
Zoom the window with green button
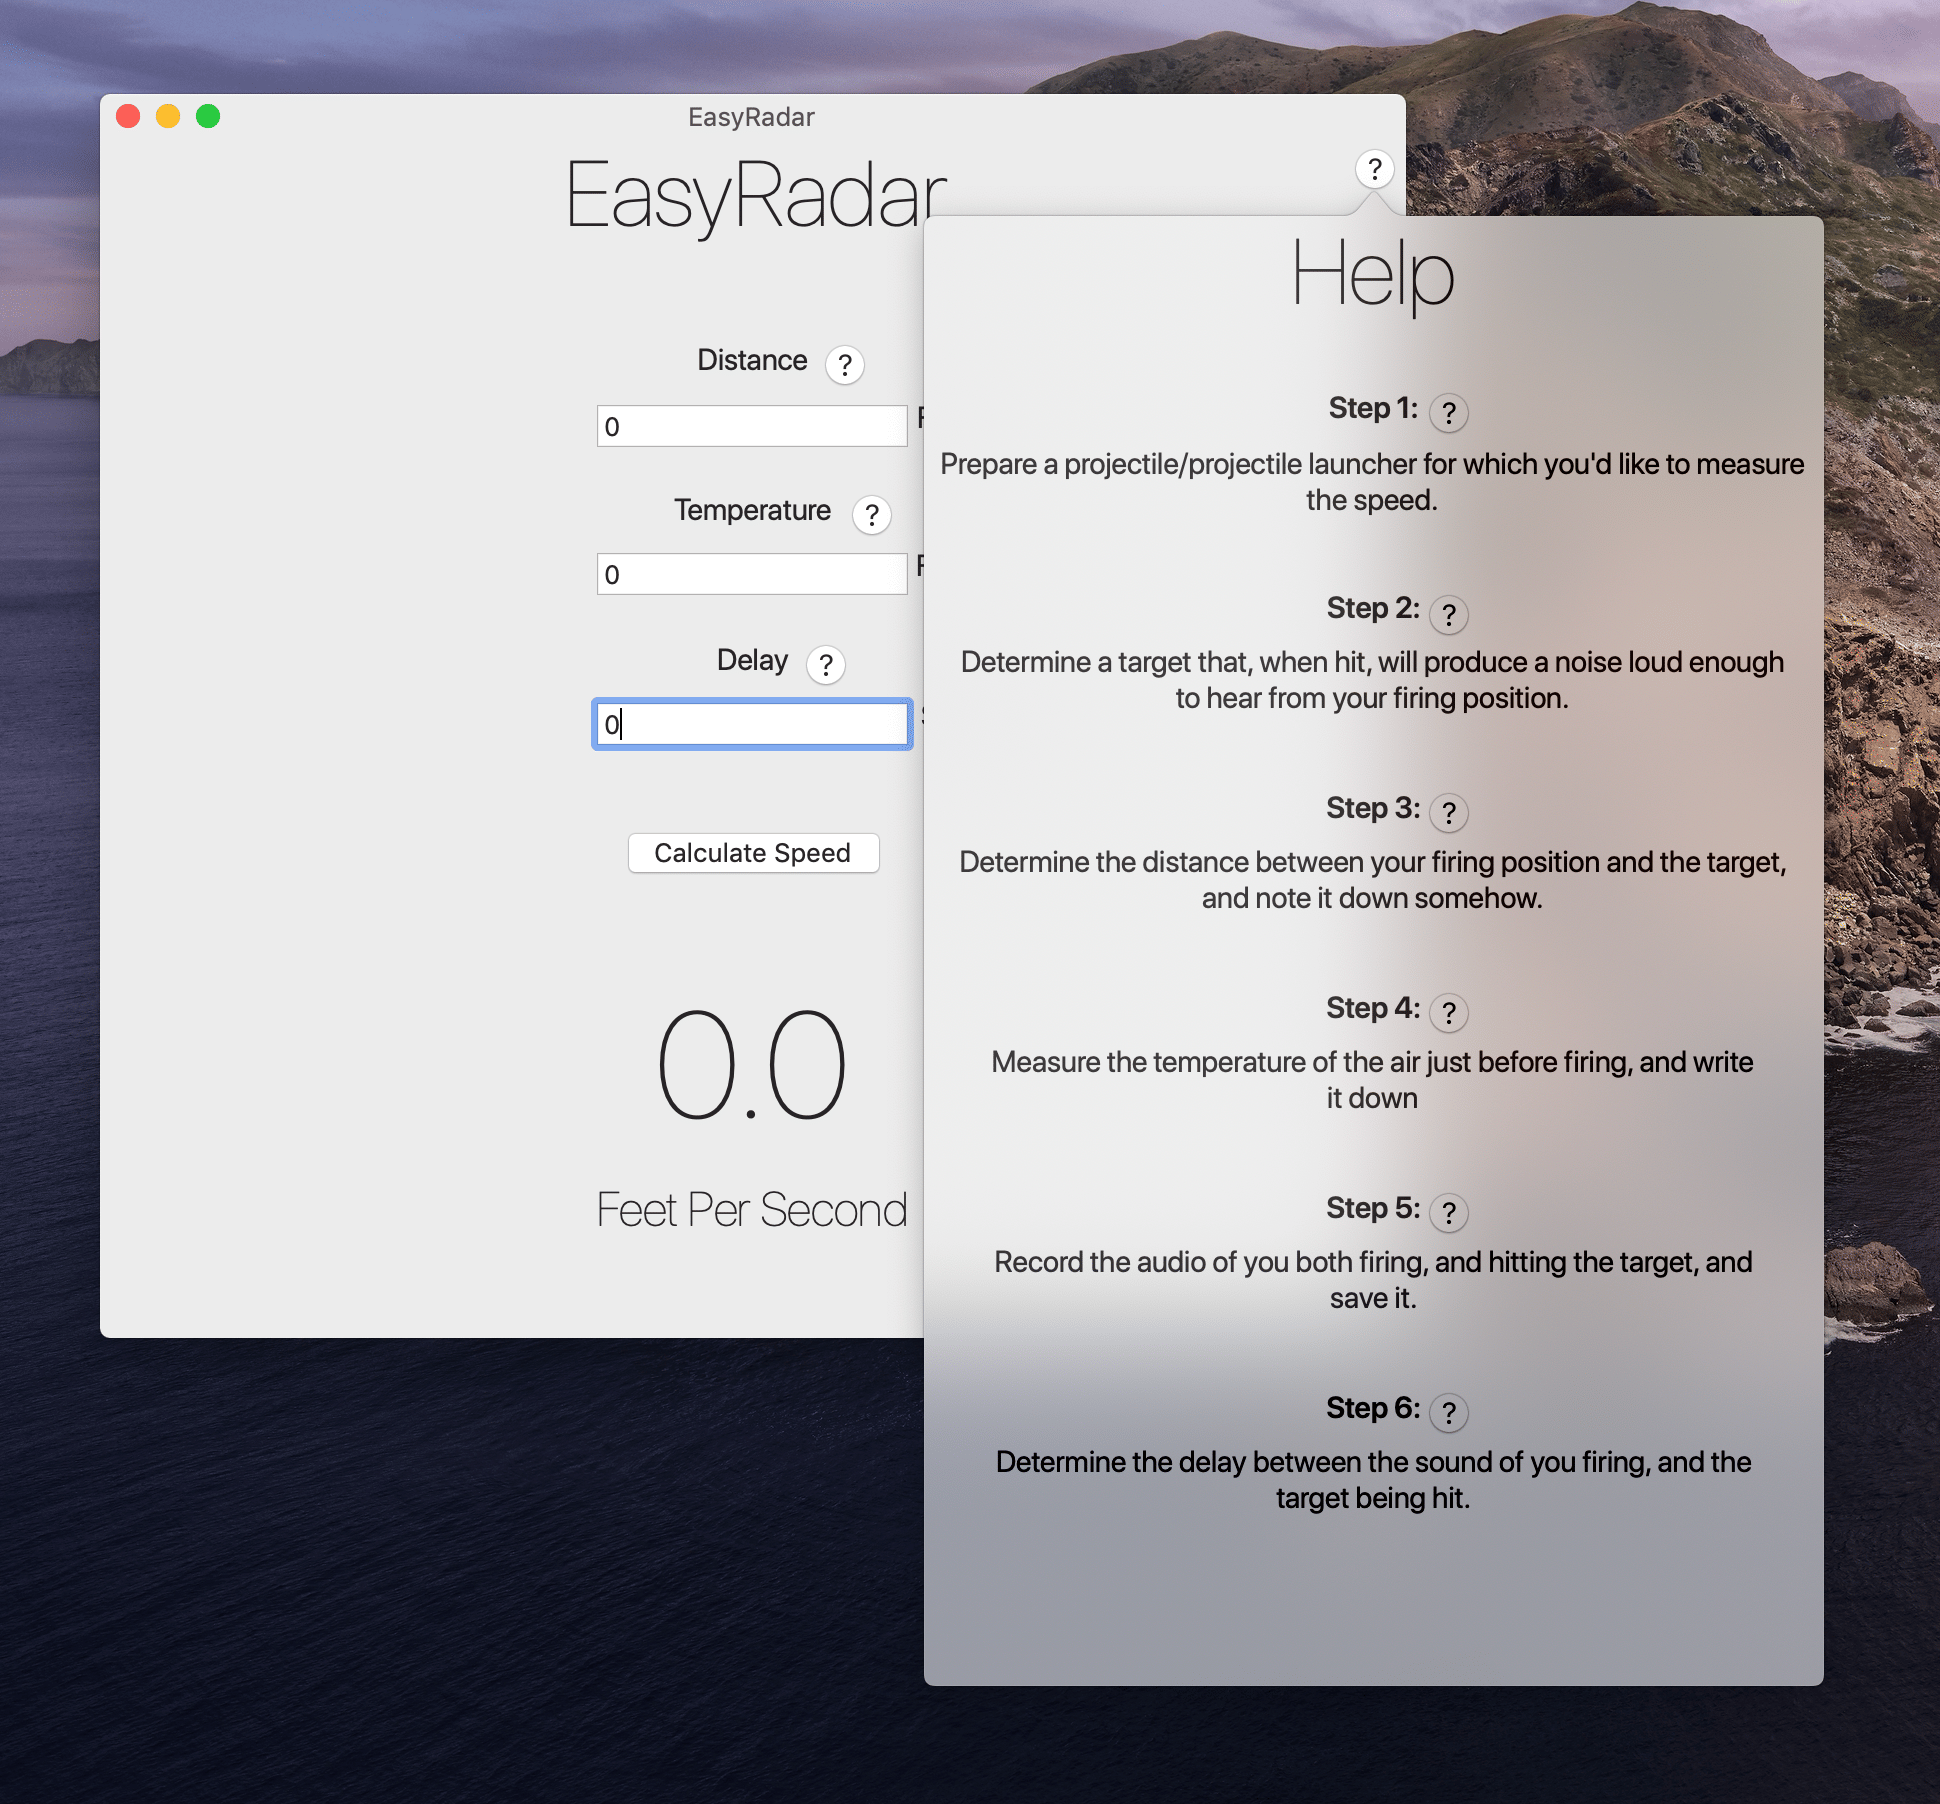208,116
